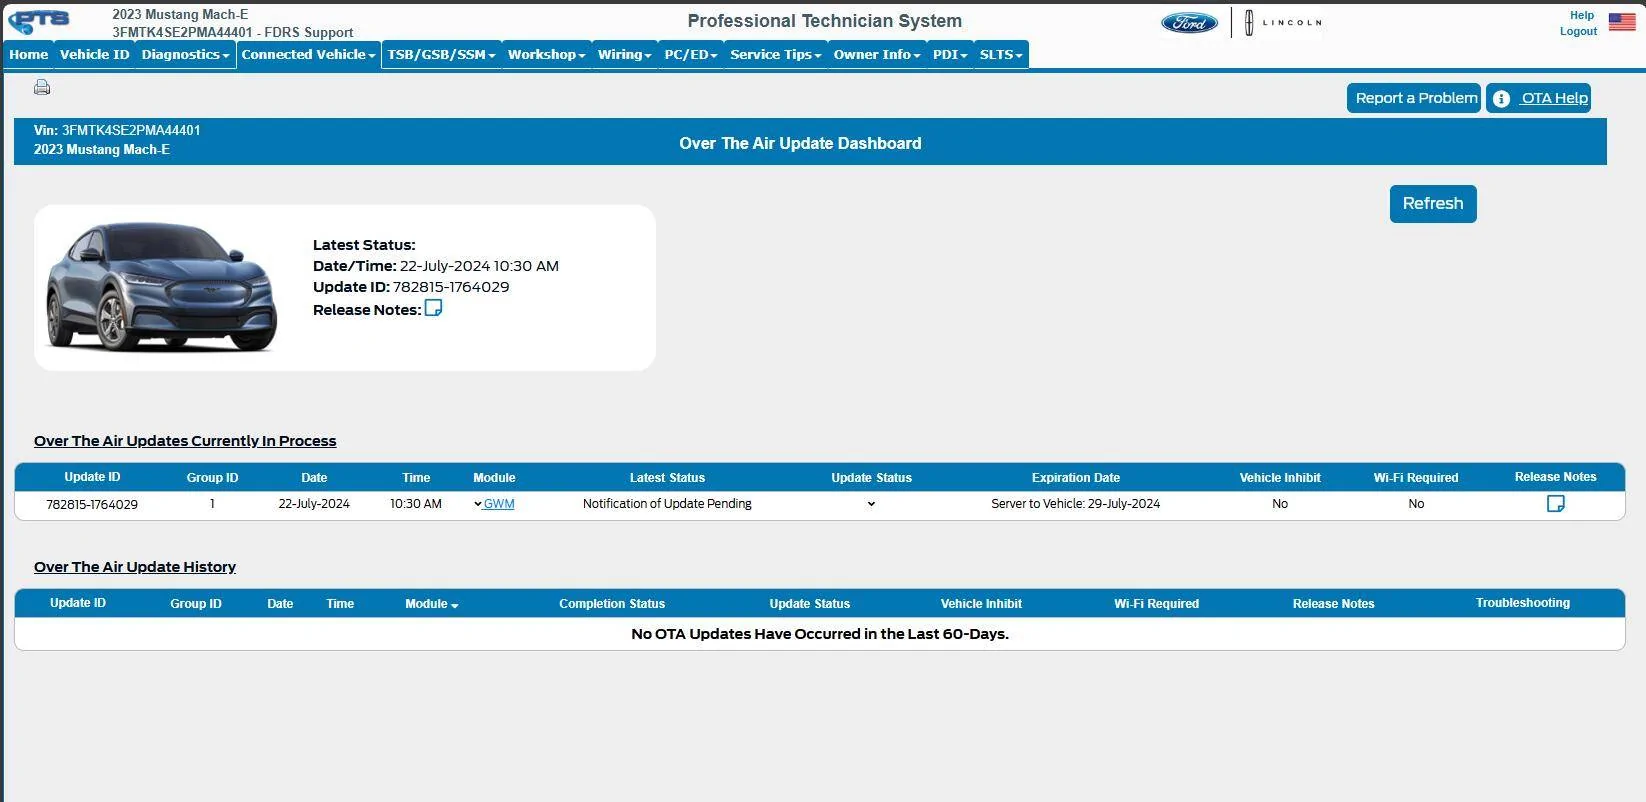
Task: Click Update ID 782815-1764029 table cell
Action: point(92,504)
